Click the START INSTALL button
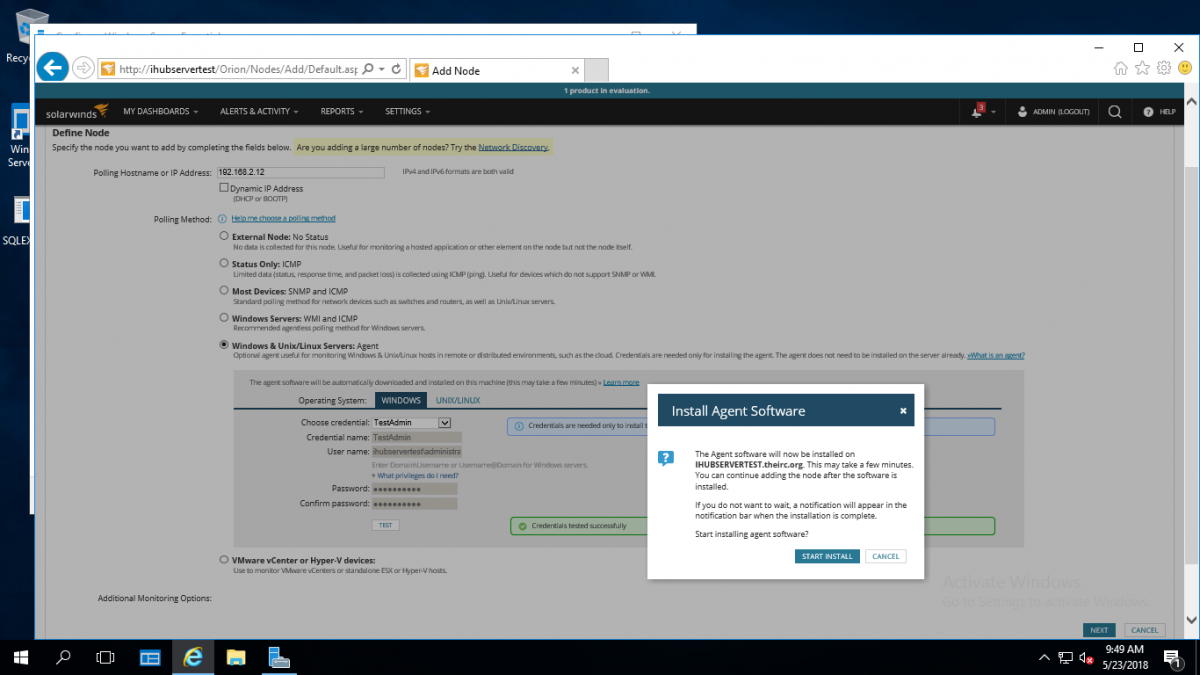Image resolution: width=1200 pixels, height=675 pixels. [827, 556]
